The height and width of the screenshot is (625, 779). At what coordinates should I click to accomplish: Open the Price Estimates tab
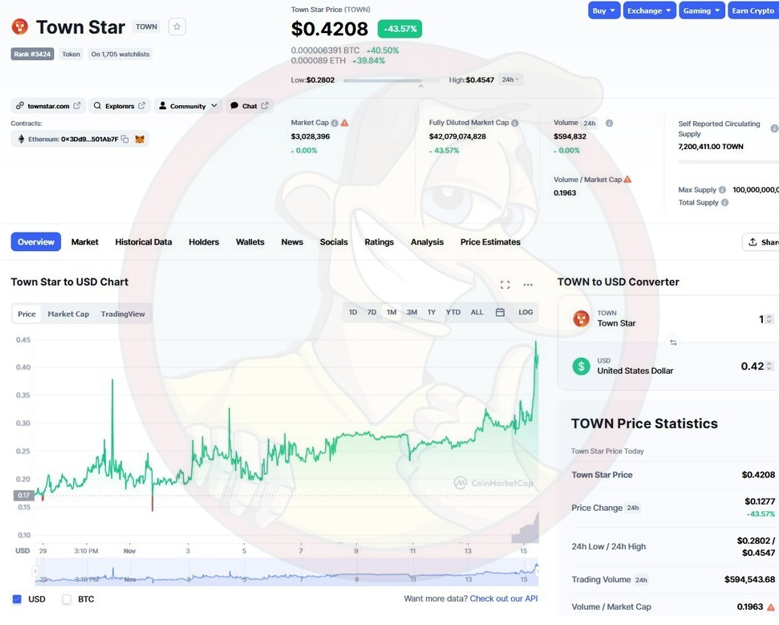pyautogui.click(x=490, y=242)
